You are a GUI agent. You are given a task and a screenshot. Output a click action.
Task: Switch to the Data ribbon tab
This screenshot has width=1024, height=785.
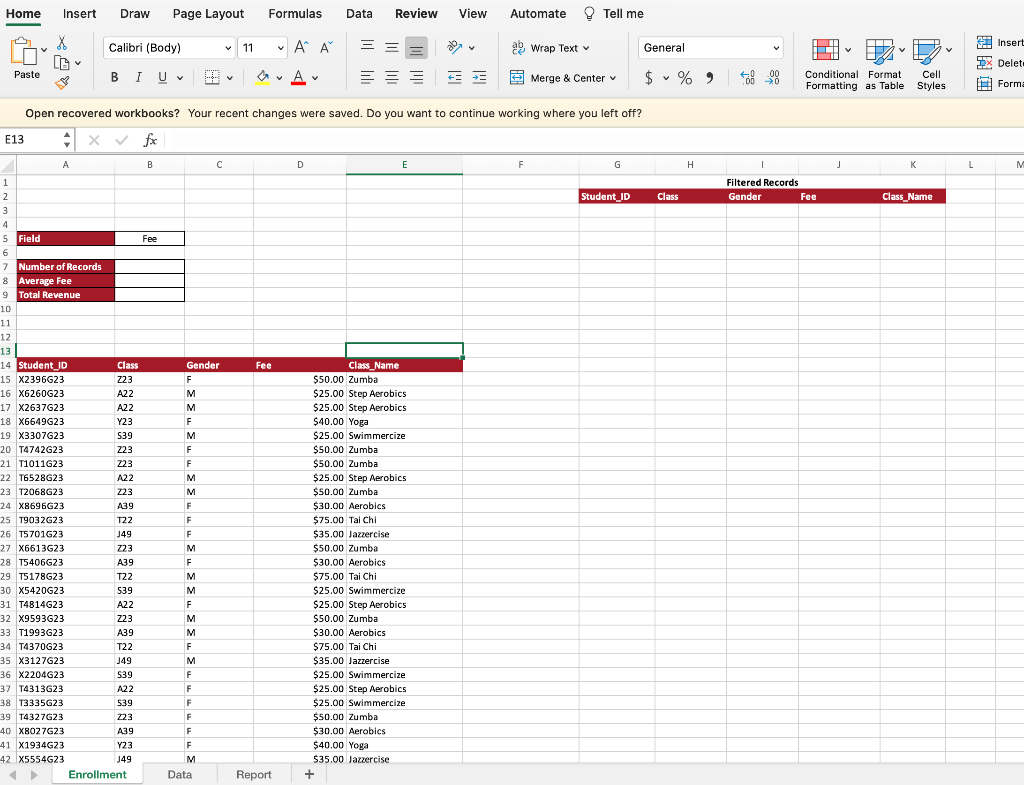357,14
